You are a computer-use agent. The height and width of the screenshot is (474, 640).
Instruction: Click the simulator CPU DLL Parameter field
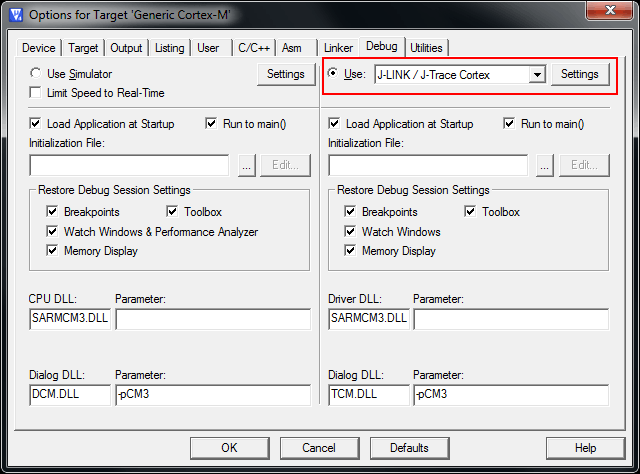(213, 319)
